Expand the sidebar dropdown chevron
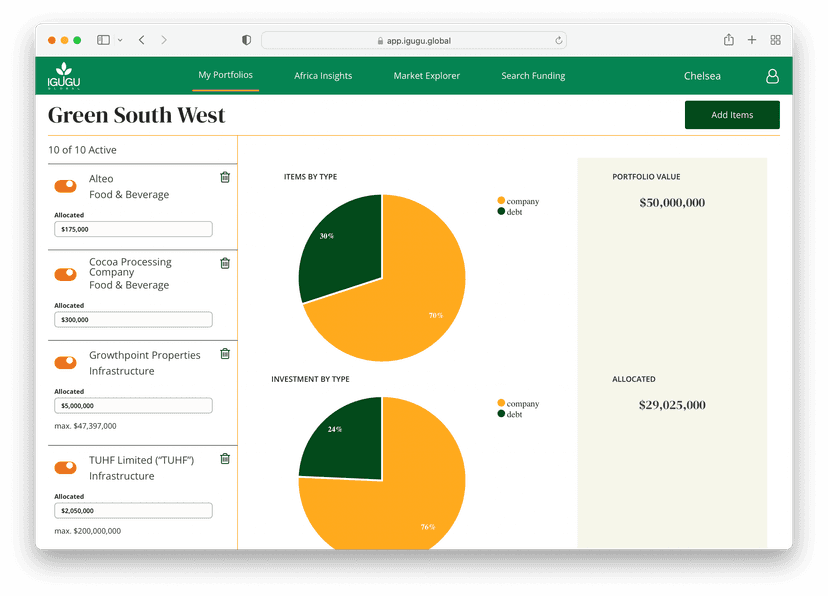 click(x=120, y=40)
